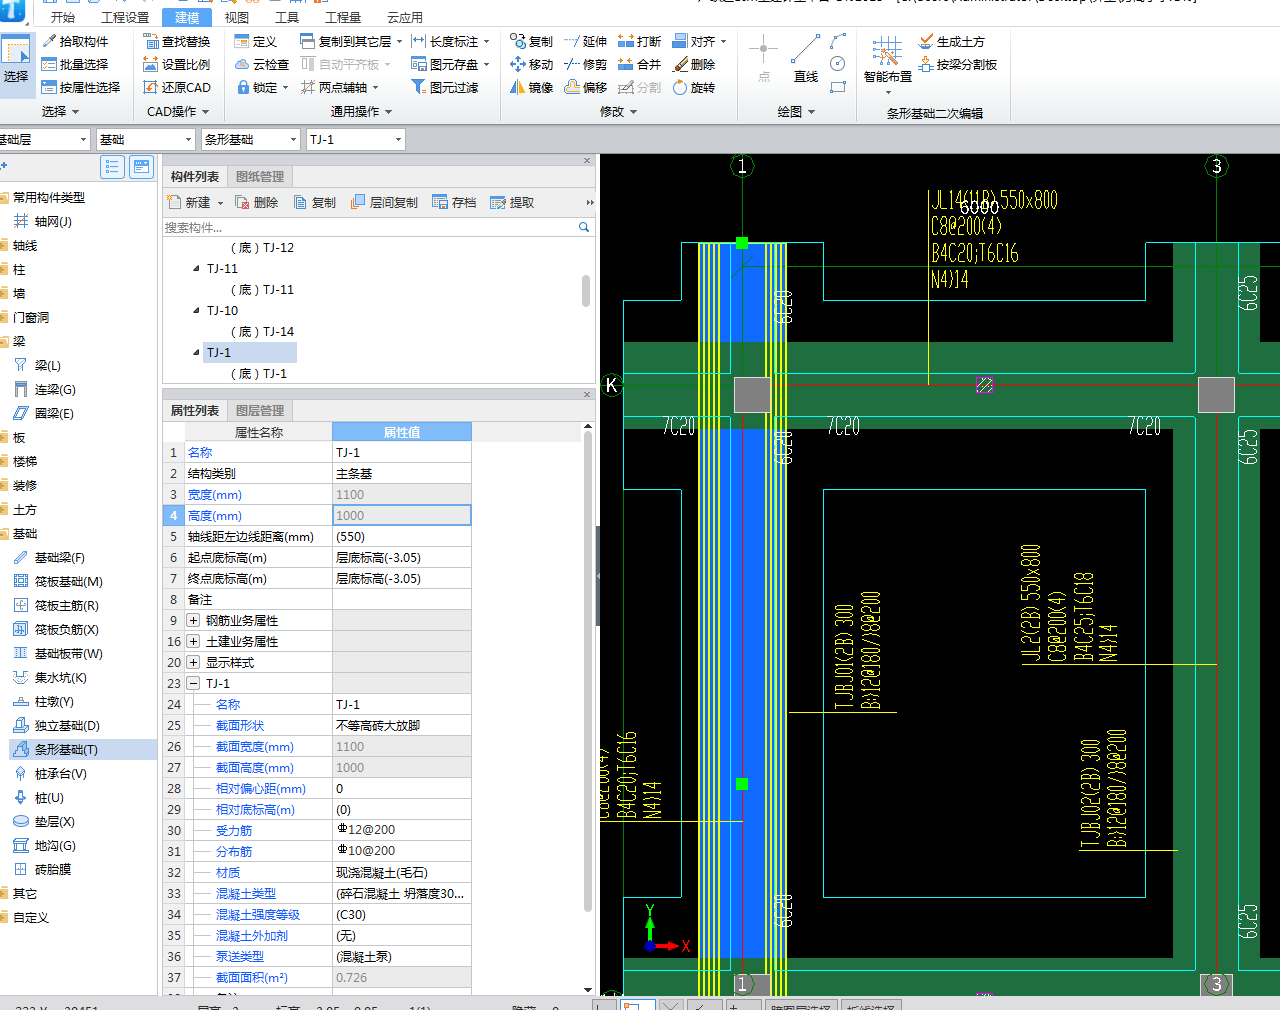Click the 高度(mm) value cell 1000
This screenshot has width=1280, height=1010.
[x=401, y=515]
